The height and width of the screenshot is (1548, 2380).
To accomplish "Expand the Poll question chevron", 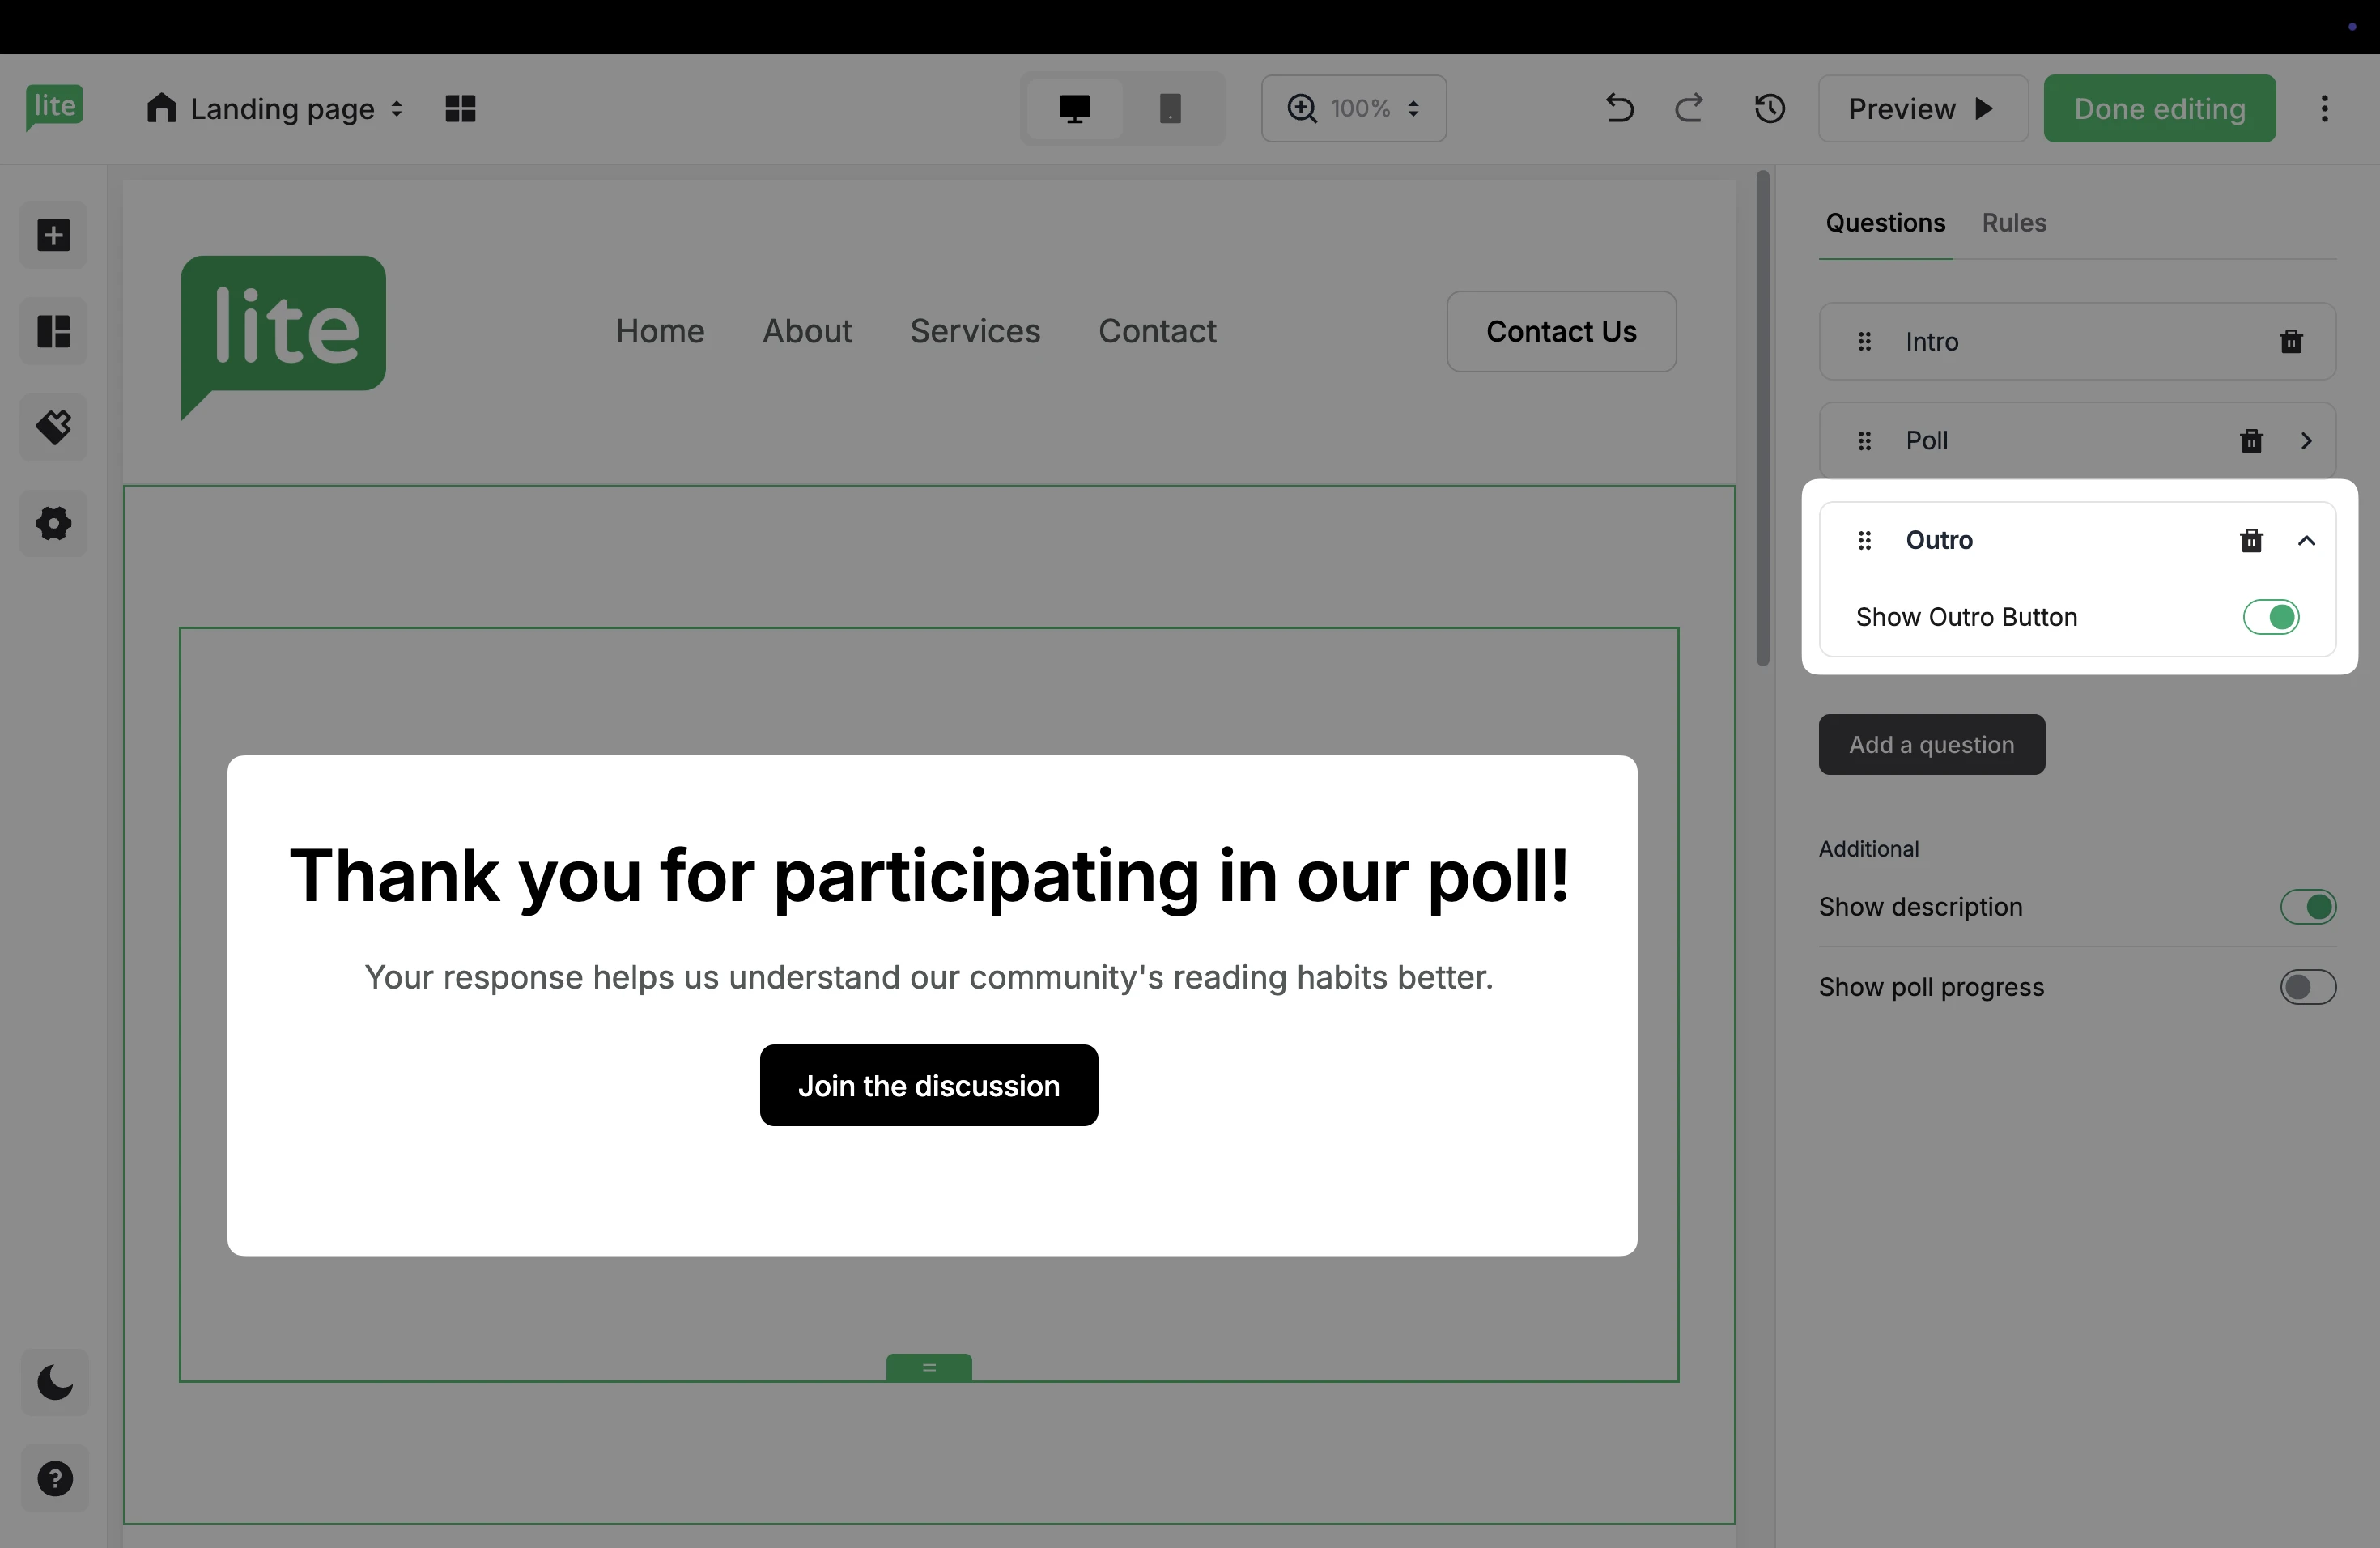I will (x=2307, y=441).
